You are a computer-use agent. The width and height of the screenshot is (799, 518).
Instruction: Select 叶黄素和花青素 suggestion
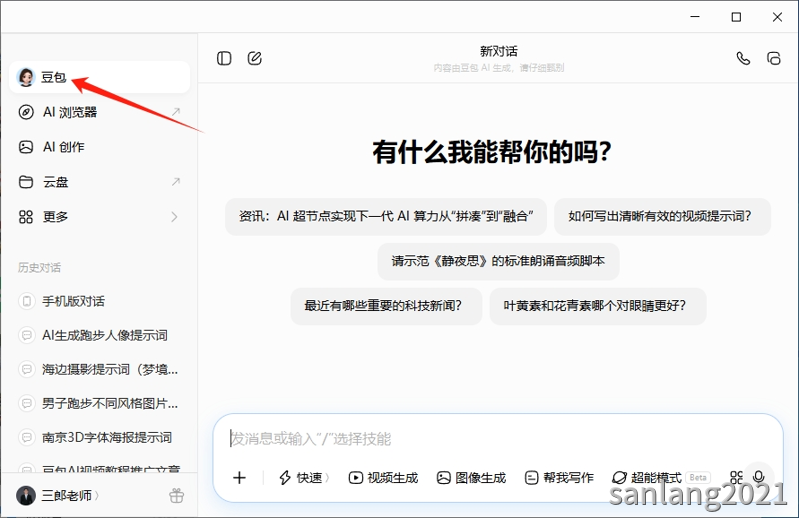point(598,306)
